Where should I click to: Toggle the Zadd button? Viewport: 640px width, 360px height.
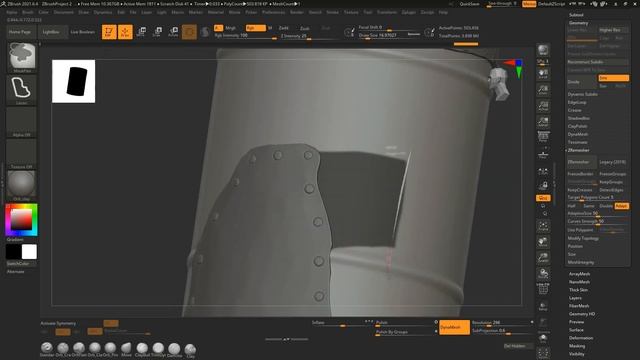tap(284, 28)
